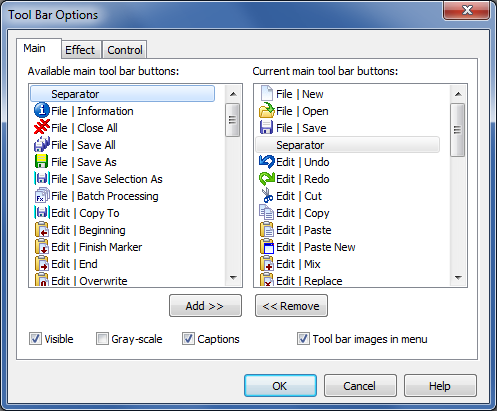
Task: Select the File Information icon in available list
Action: point(42,111)
